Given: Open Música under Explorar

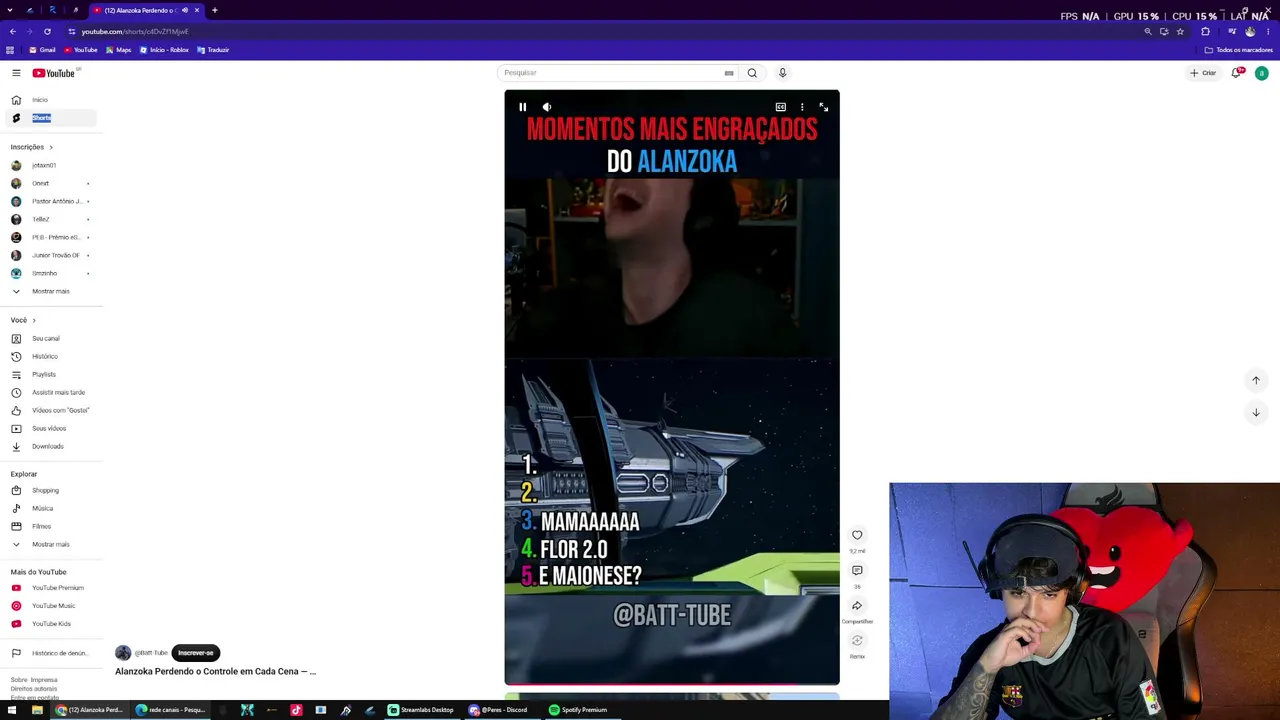Looking at the screenshot, I should pyautogui.click(x=48, y=508).
